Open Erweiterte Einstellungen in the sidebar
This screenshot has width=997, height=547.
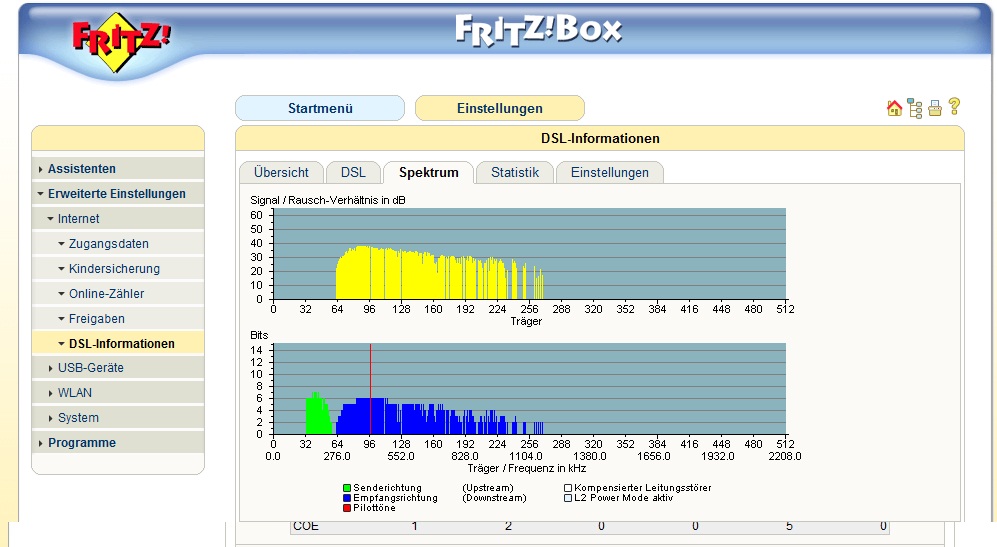[118, 194]
